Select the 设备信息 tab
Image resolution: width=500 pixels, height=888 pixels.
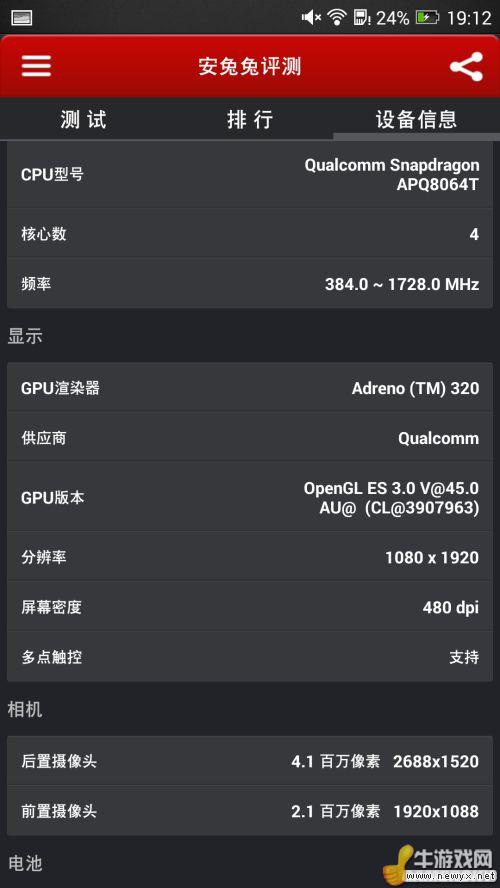pos(416,119)
